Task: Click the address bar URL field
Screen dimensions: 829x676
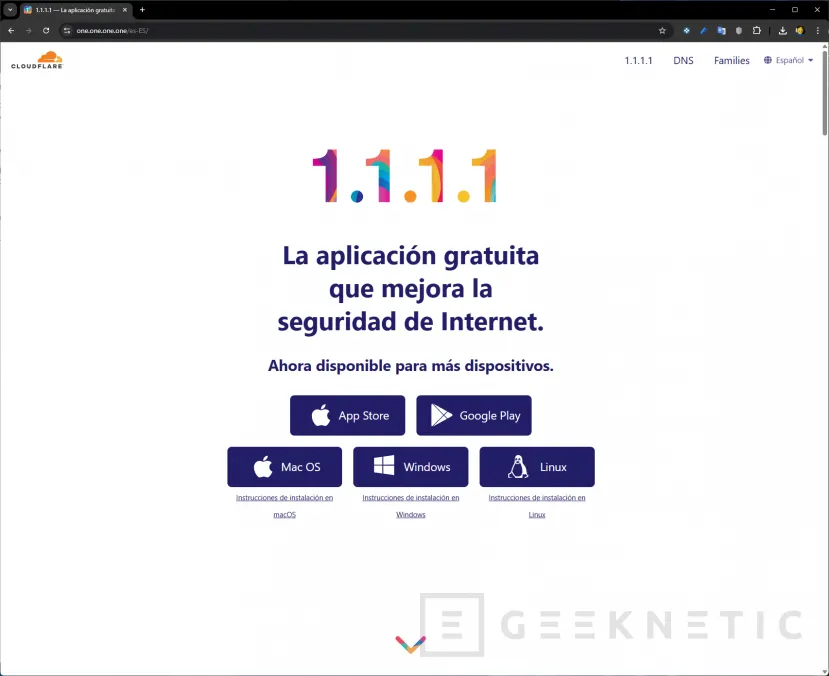Action: coord(365,31)
